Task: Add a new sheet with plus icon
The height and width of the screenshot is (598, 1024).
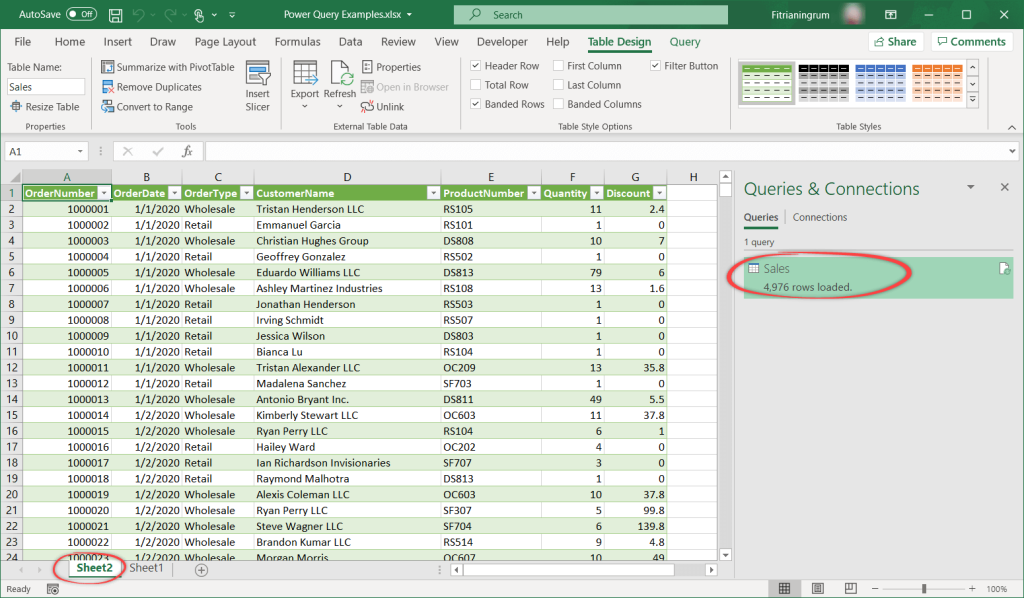Action: tap(202, 570)
